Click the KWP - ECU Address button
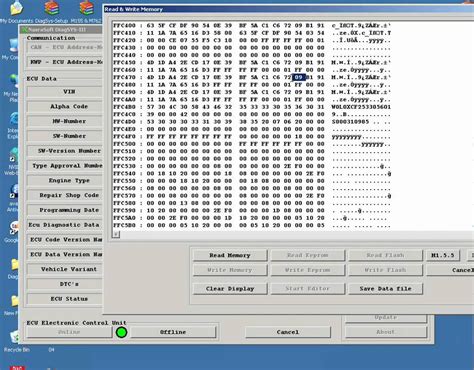 [x=65, y=62]
